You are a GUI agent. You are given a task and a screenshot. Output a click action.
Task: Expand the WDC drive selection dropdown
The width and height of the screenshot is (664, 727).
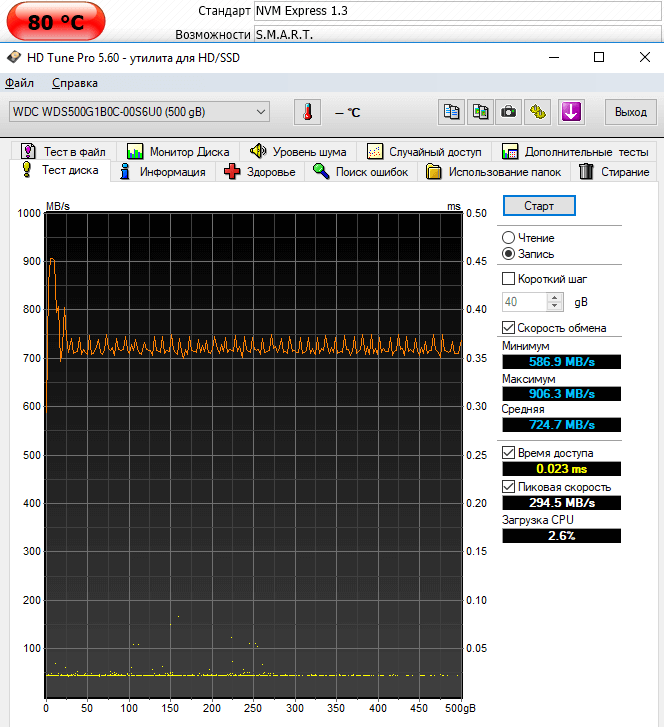point(262,112)
